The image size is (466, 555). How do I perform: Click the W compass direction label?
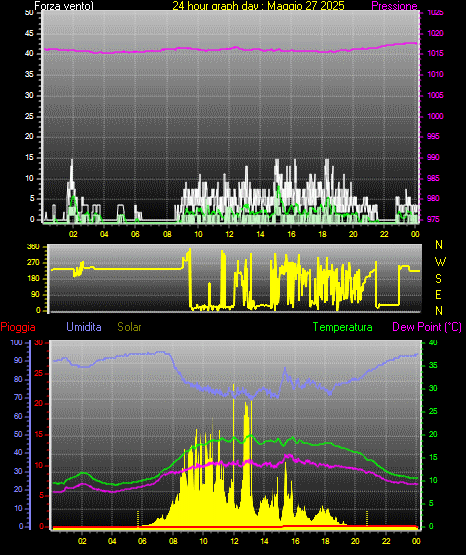point(440,262)
